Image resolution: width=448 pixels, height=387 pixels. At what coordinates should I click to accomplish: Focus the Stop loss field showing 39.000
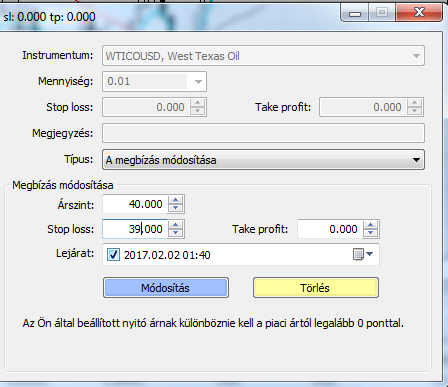tap(135, 229)
